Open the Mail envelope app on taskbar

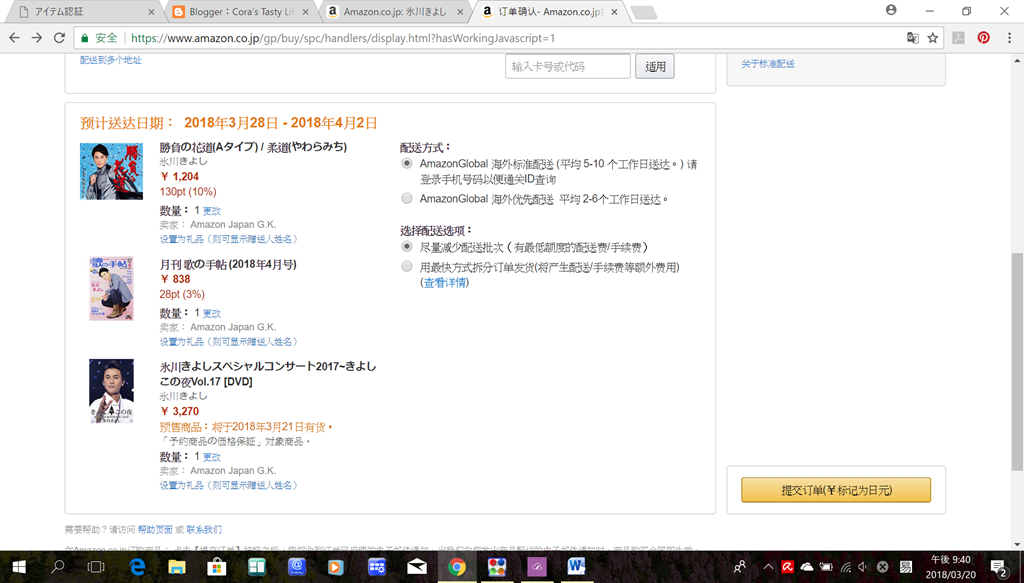[x=417, y=567]
